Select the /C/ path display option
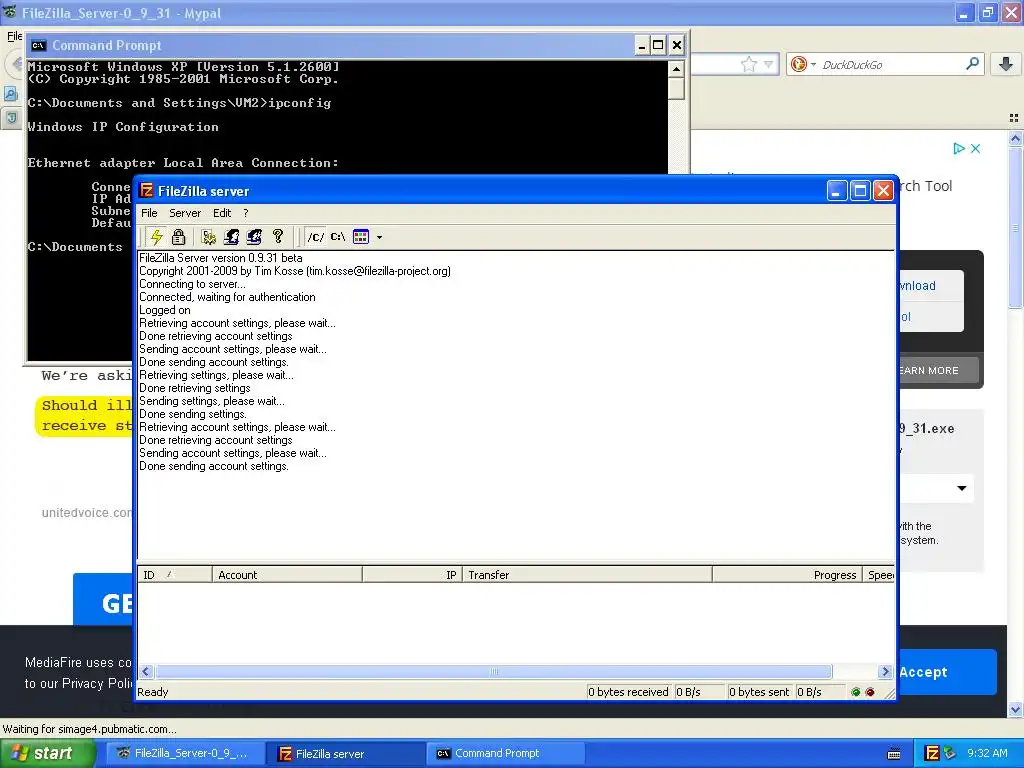This screenshot has height=768, width=1024. [x=315, y=236]
